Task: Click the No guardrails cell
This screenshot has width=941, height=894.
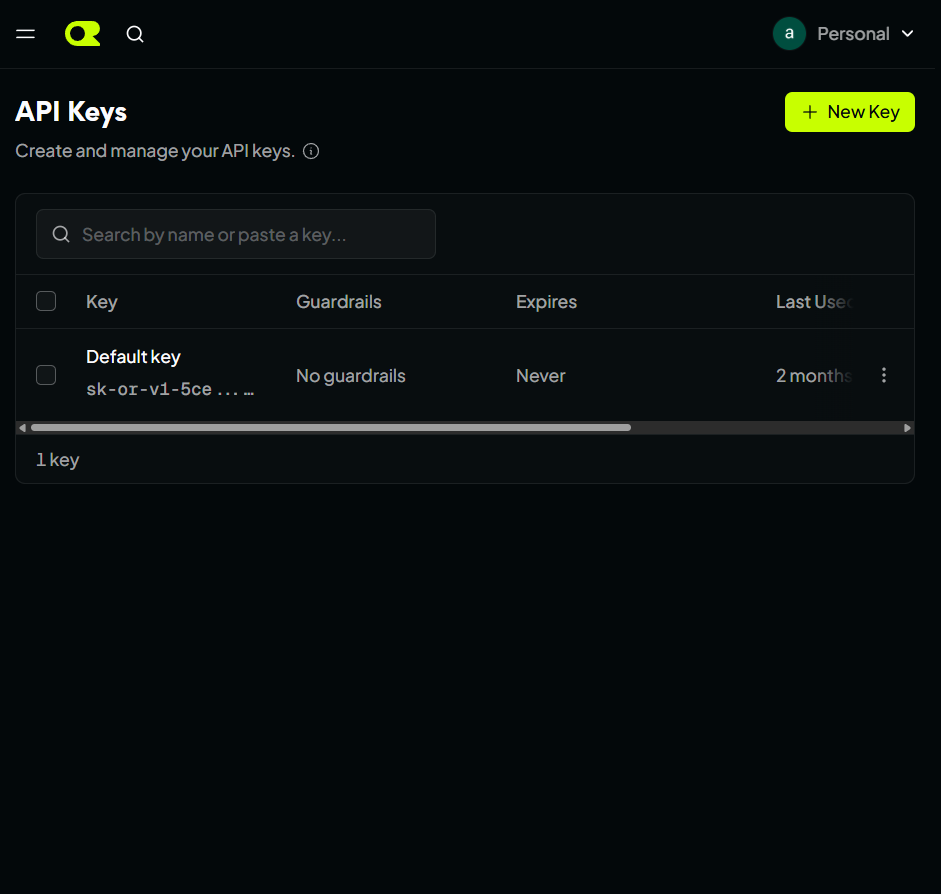Action: (351, 376)
